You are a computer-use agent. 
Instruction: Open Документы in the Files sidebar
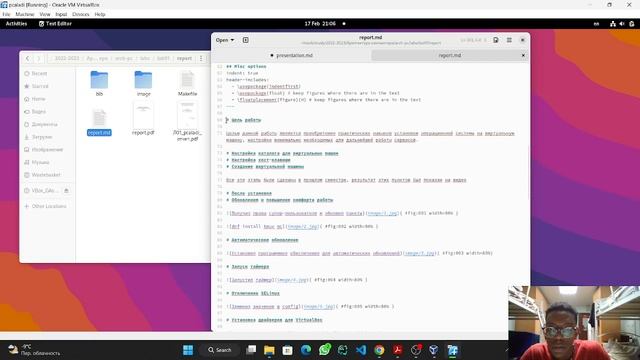point(44,124)
